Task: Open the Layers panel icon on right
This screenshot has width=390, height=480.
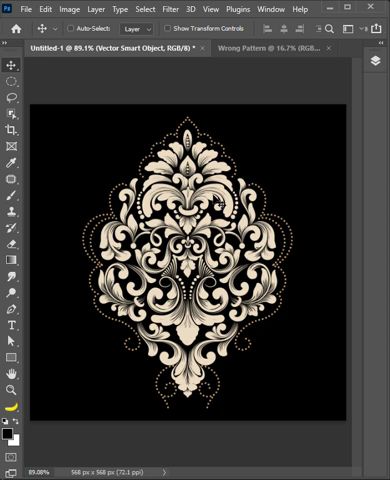Action: point(376,61)
